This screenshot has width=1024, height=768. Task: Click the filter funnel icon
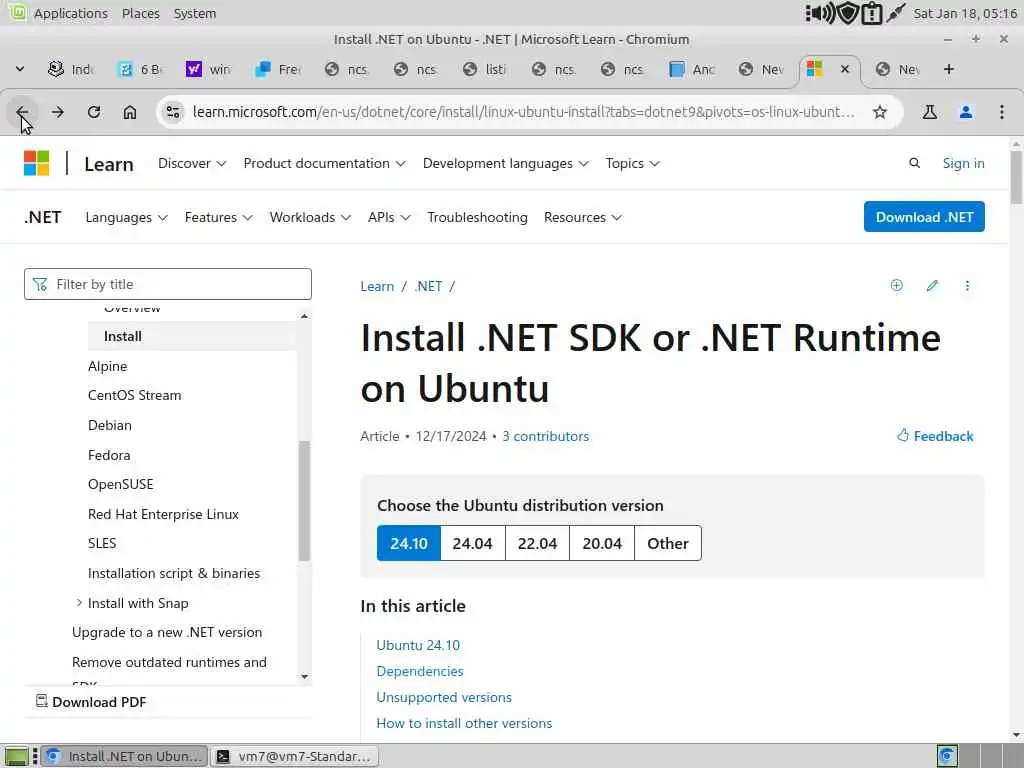[40, 284]
